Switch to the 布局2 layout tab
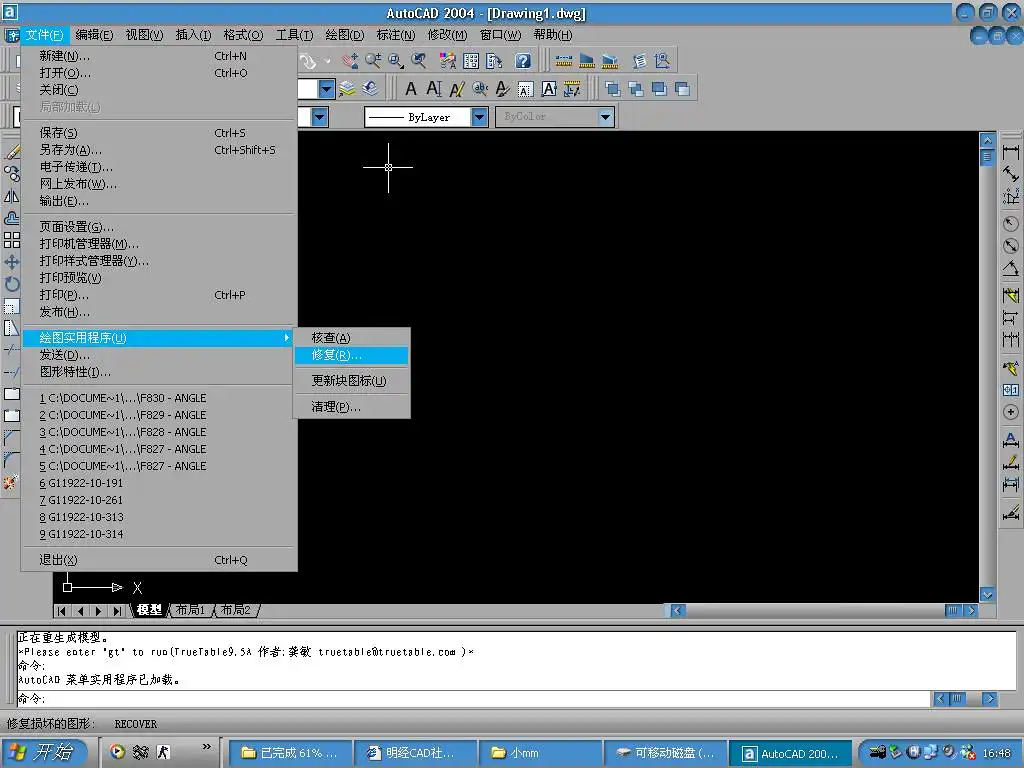The height and width of the screenshot is (768, 1024). click(236, 610)
